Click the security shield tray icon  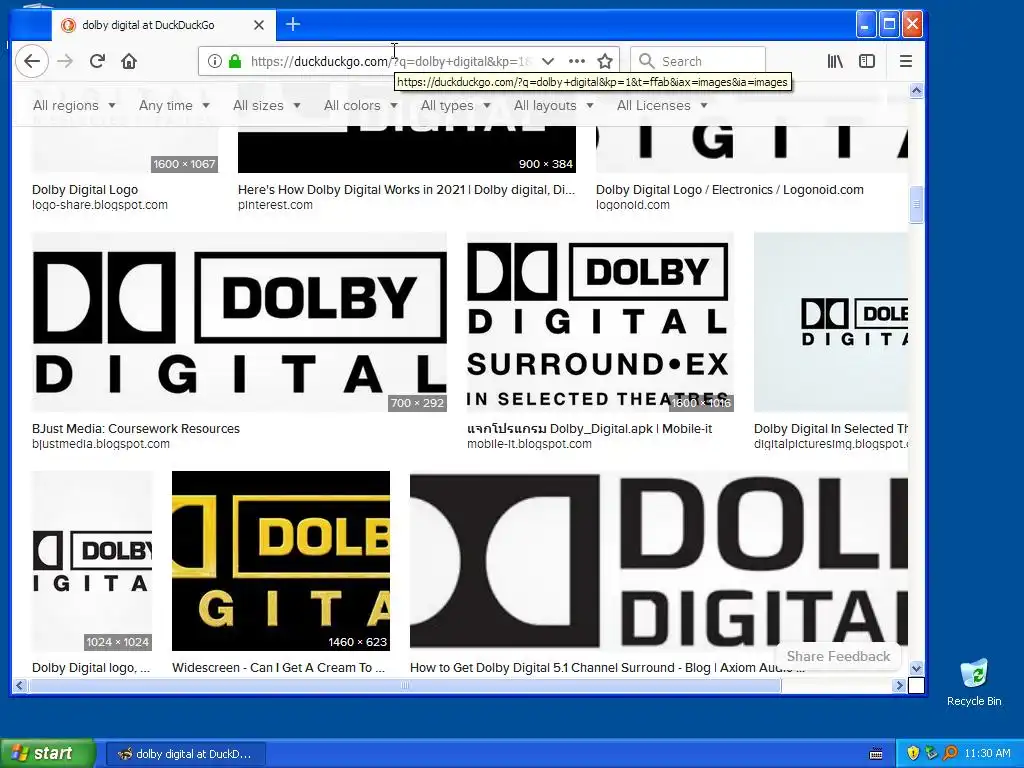pos(913,754)
